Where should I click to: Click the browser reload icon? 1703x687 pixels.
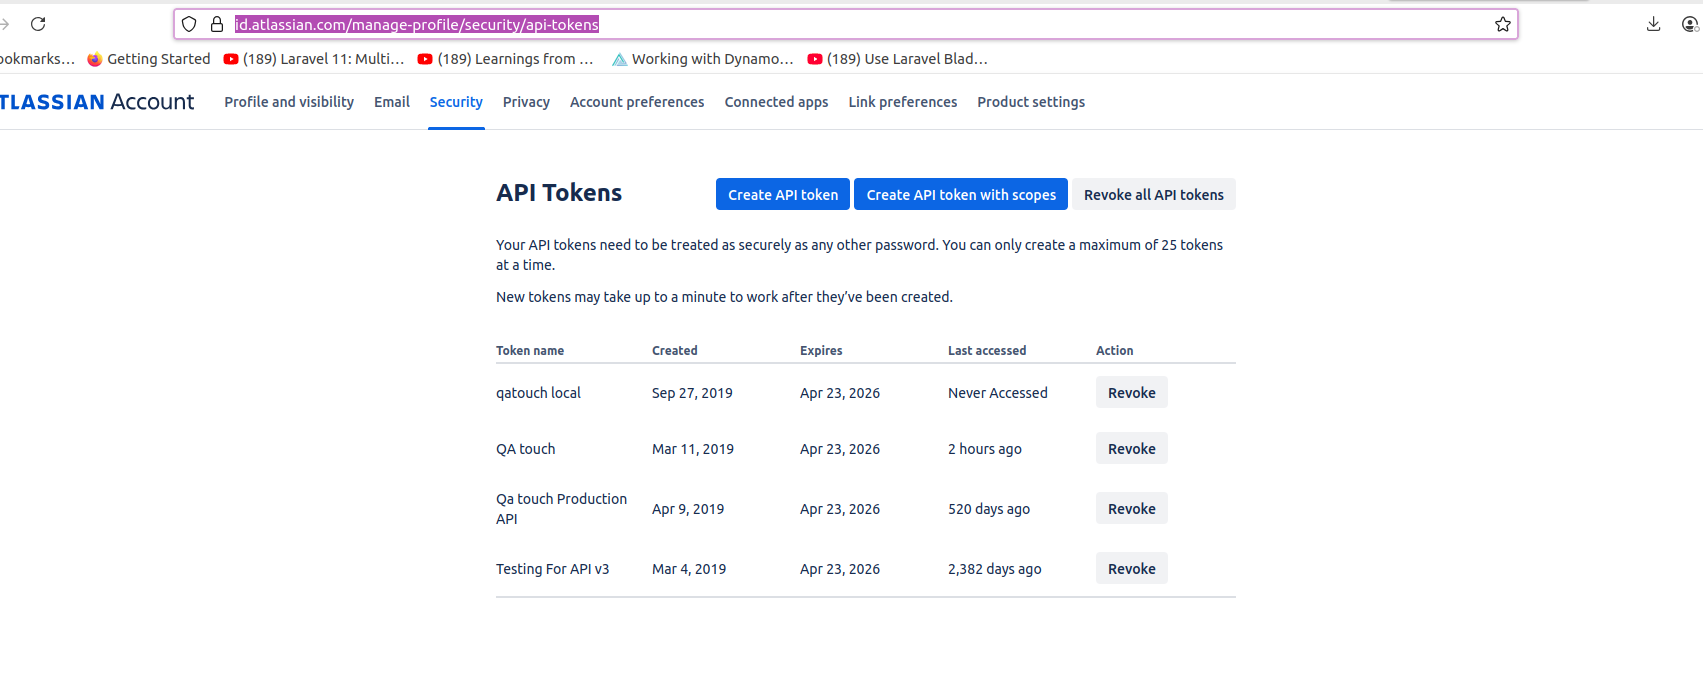(x=38, y=24)
